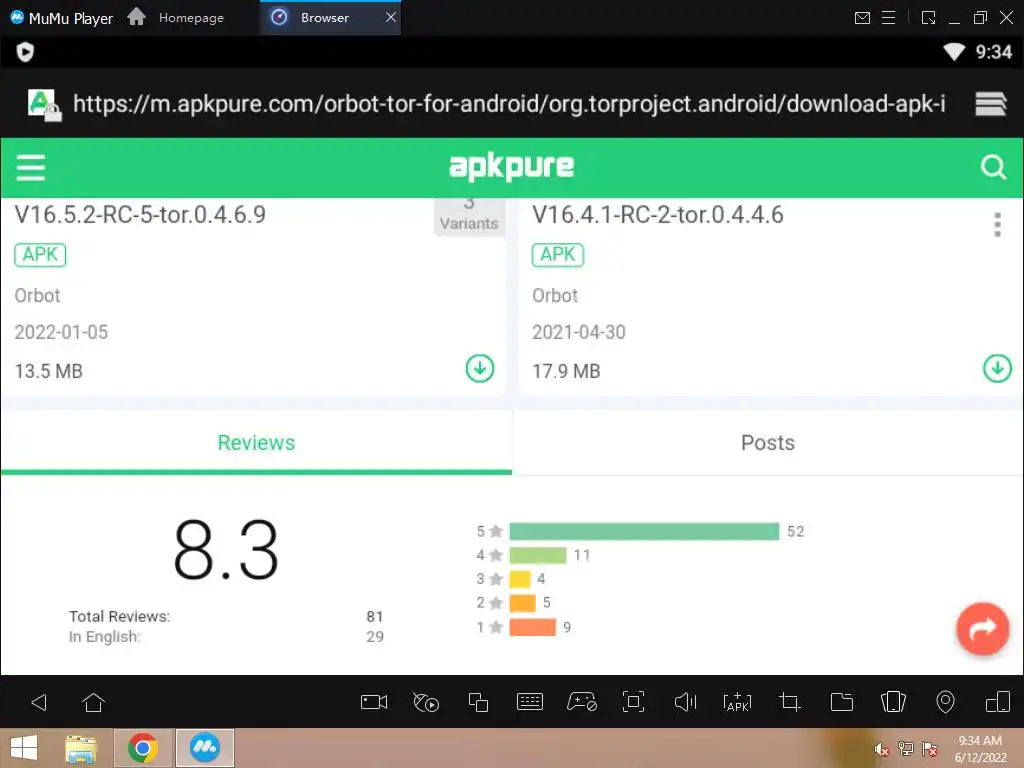Screen dimensions: 1024x768
Task: Click the 5 star rating bar
Action: click(644, 532)
